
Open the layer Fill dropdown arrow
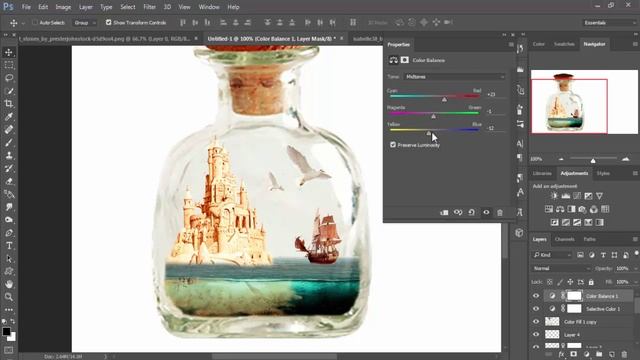[636, 282]
